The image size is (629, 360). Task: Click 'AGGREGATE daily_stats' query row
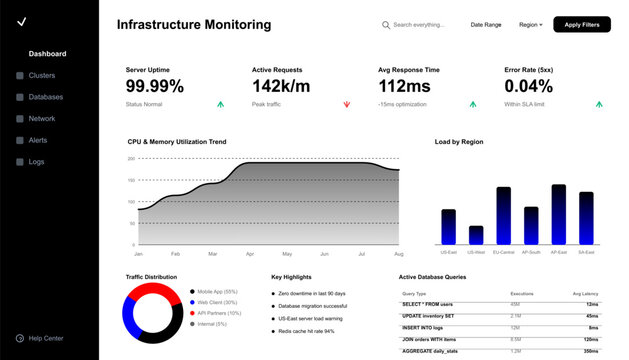500,351
